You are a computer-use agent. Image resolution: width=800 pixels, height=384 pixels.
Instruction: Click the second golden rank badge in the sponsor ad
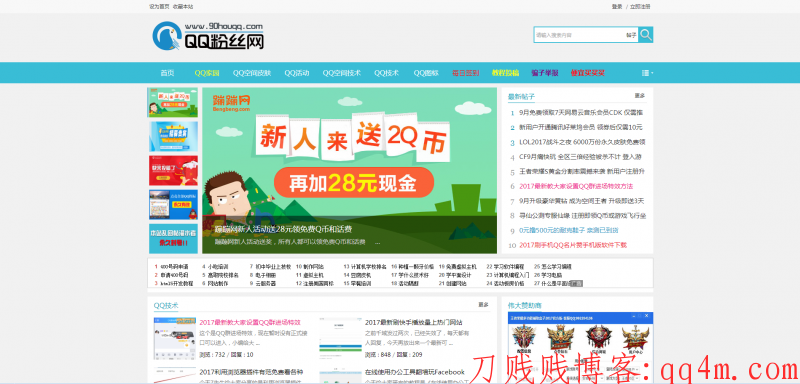point(561,339)
